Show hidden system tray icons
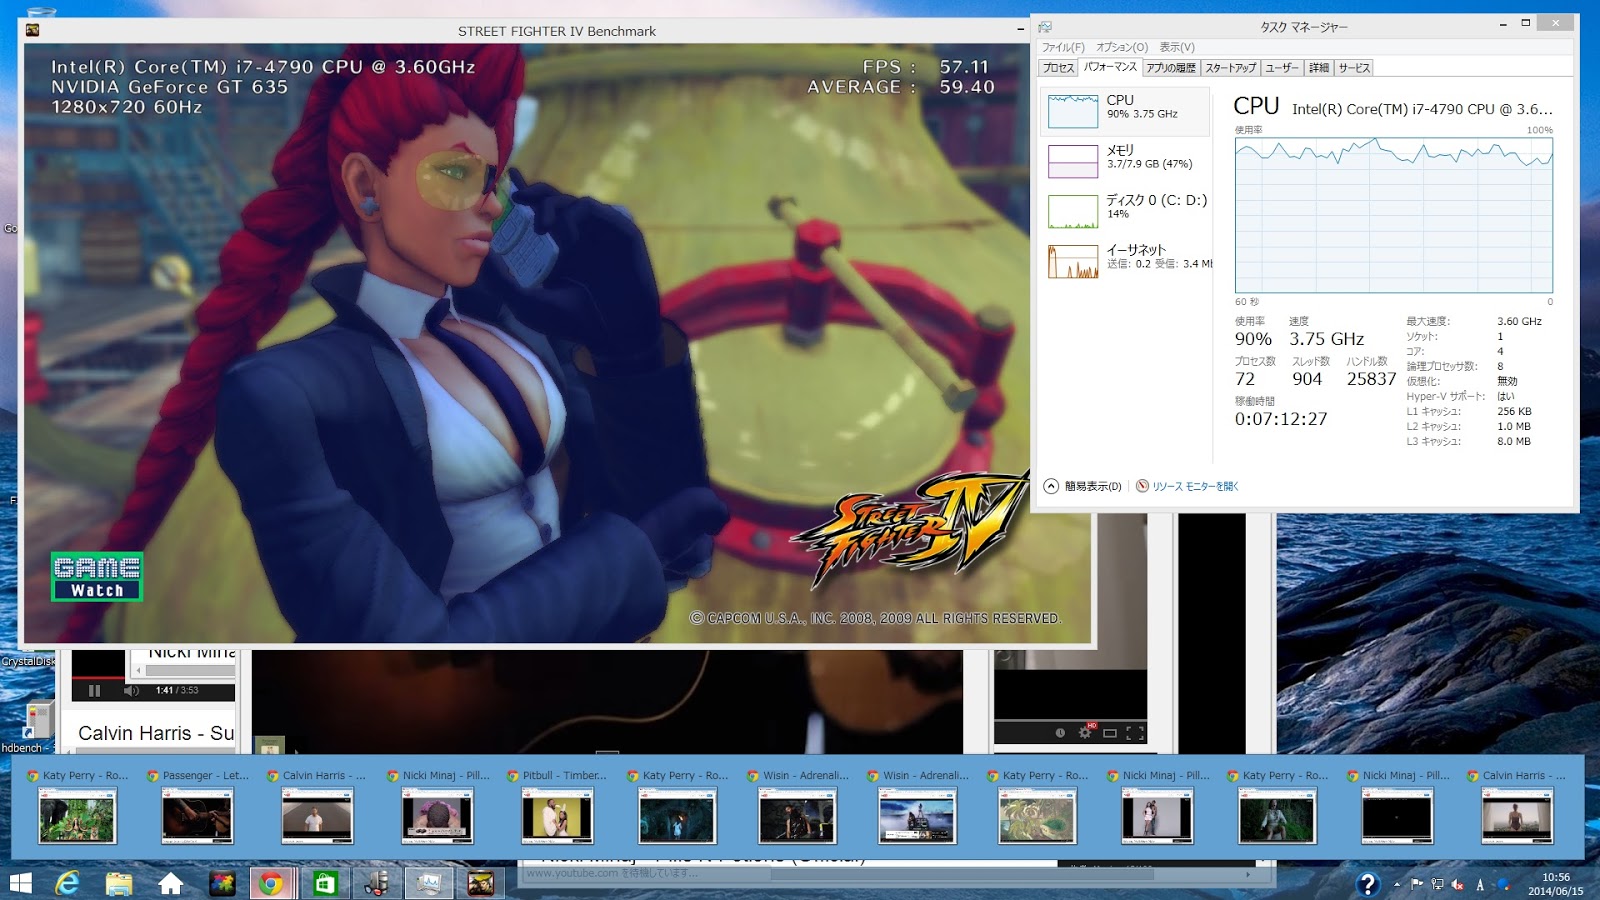The width and height of the screenshot is (1600, 900). pyautogui.click(x=1397, y=884)
